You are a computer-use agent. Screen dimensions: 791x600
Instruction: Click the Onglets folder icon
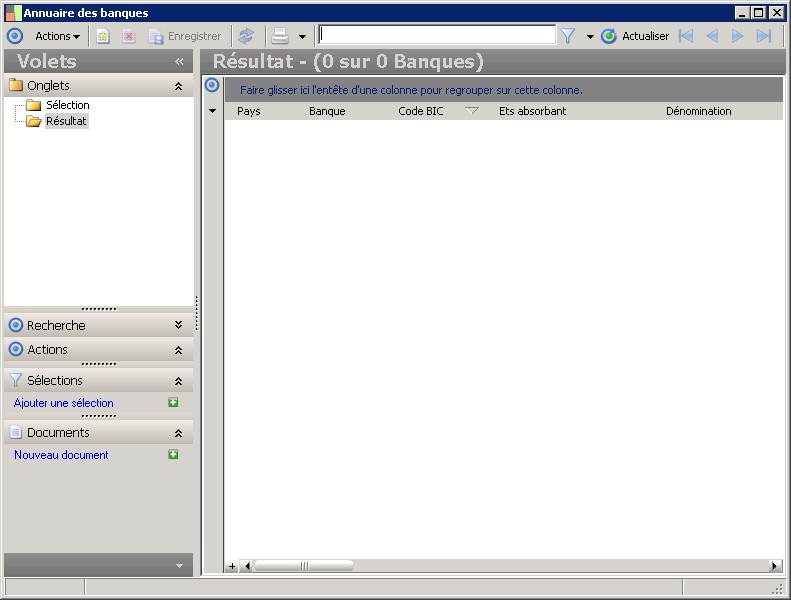coord(16,85)
